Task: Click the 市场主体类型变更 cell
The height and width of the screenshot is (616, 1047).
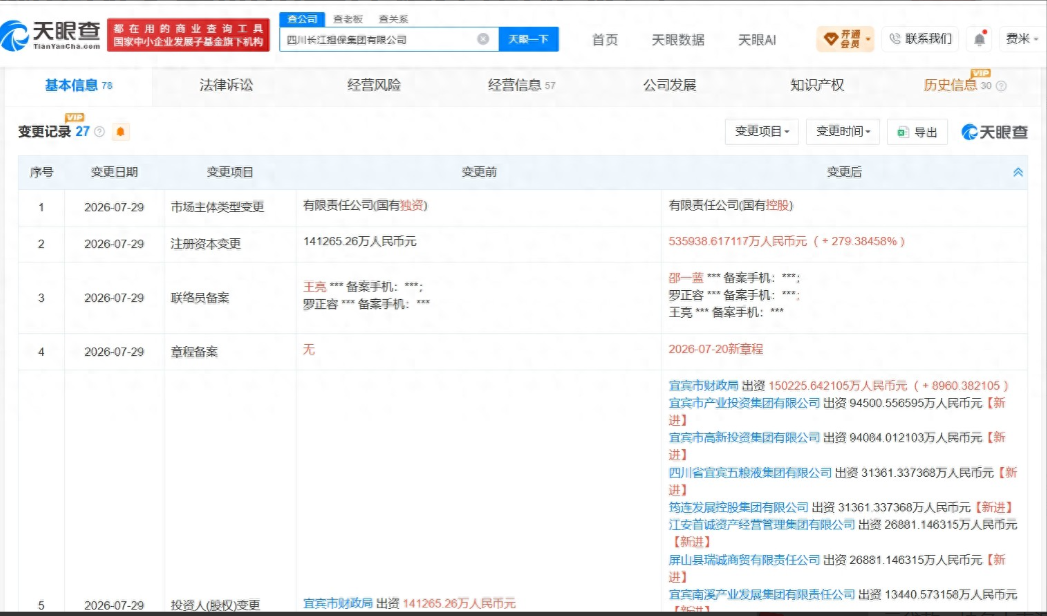Action: (218, 207)
